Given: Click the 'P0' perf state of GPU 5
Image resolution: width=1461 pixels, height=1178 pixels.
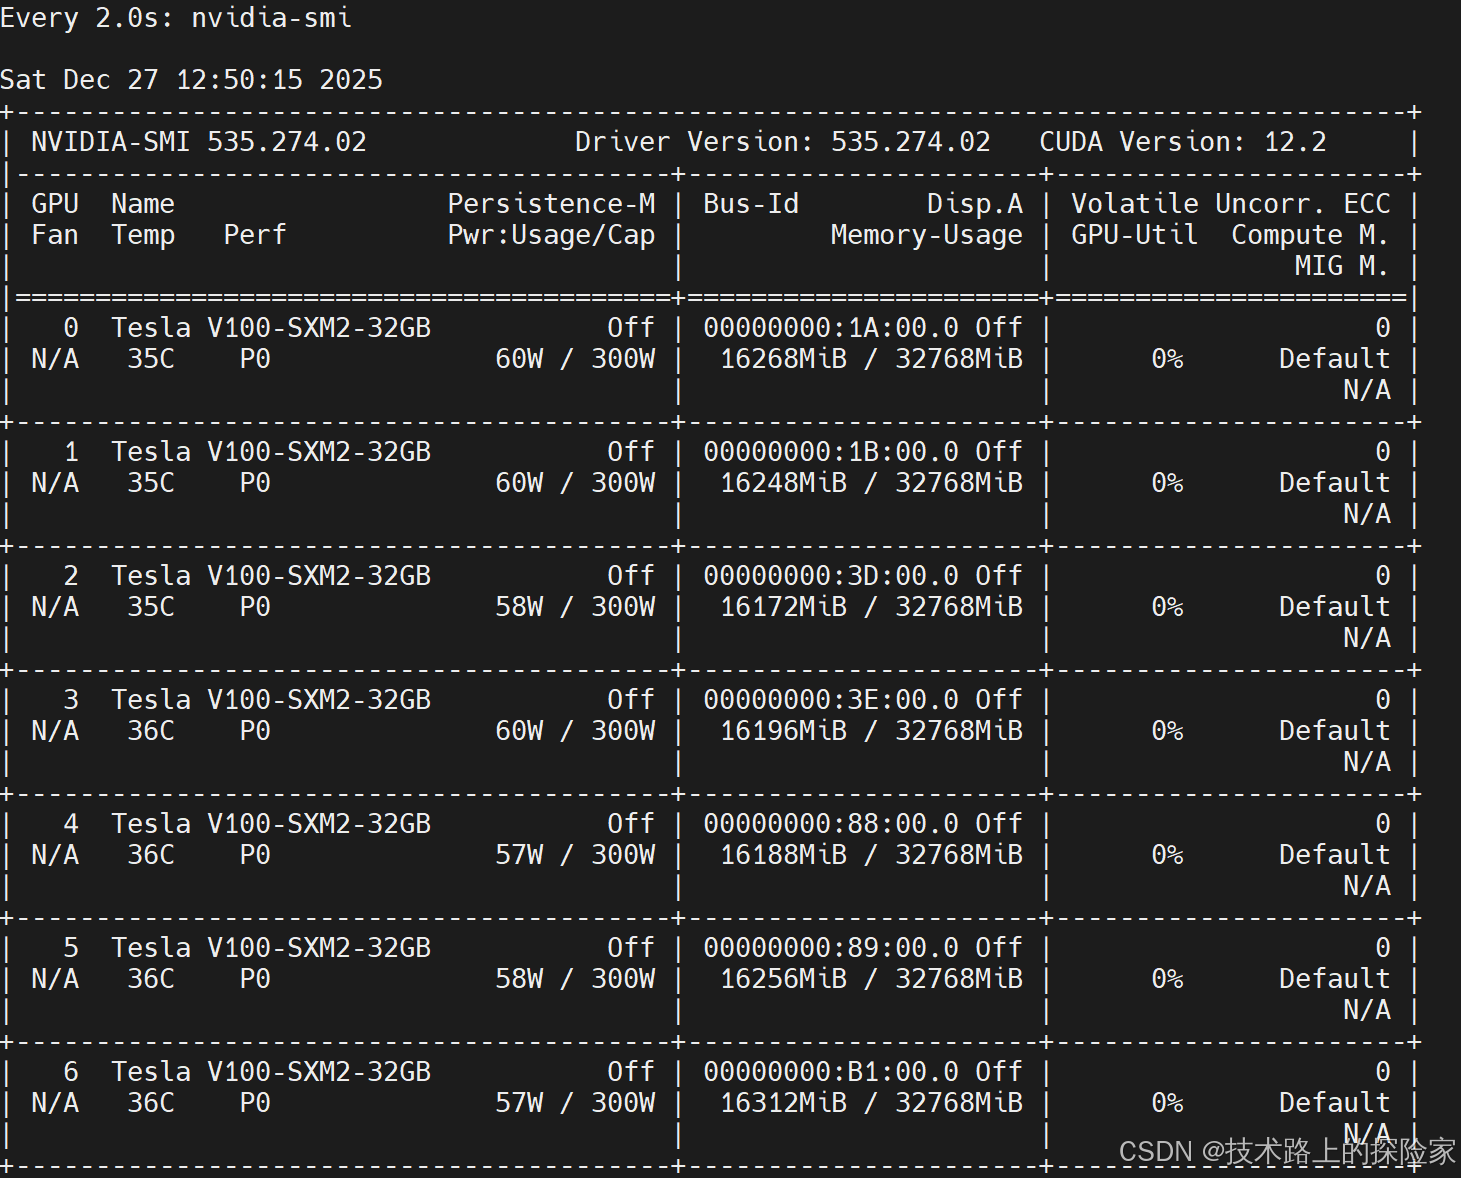Looking at the screenshot, I should tap(255, 979).
